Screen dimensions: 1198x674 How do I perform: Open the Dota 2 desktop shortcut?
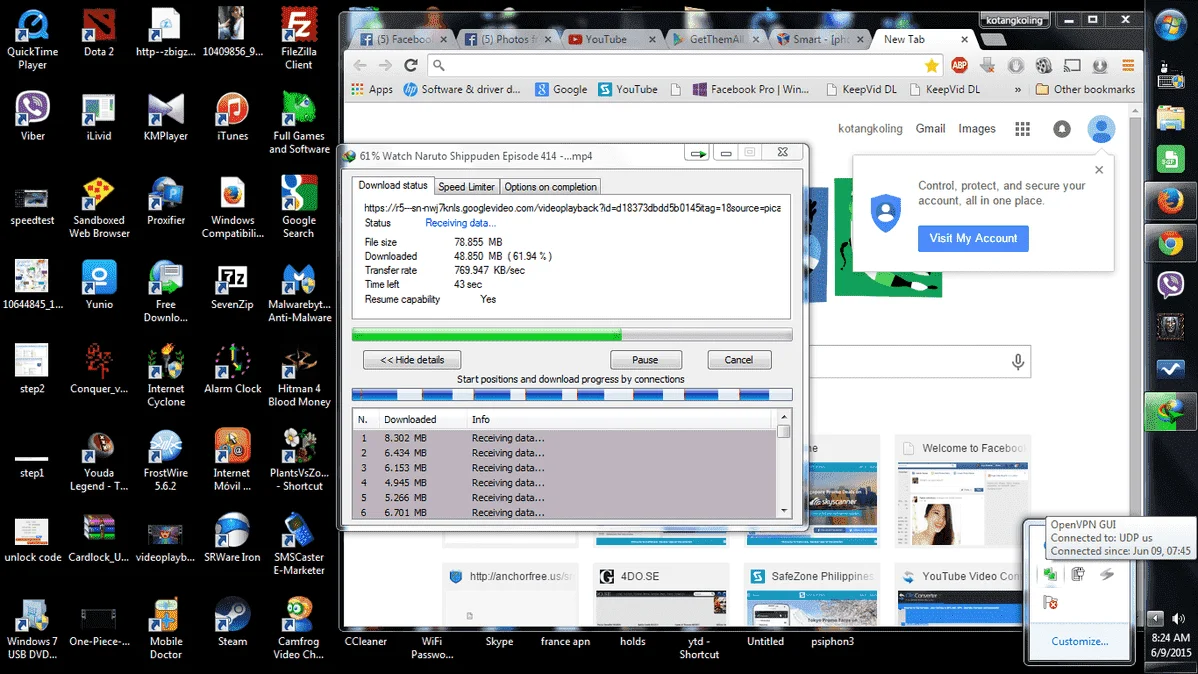click(x=99, y=34)
